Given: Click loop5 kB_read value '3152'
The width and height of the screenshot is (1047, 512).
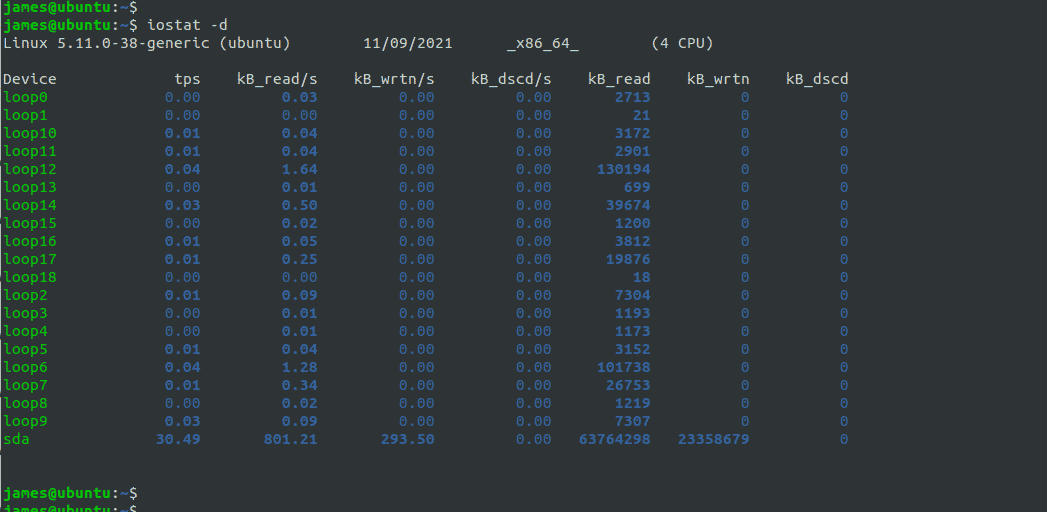Looking at the screenshot, I should click(x=632, y=350).
